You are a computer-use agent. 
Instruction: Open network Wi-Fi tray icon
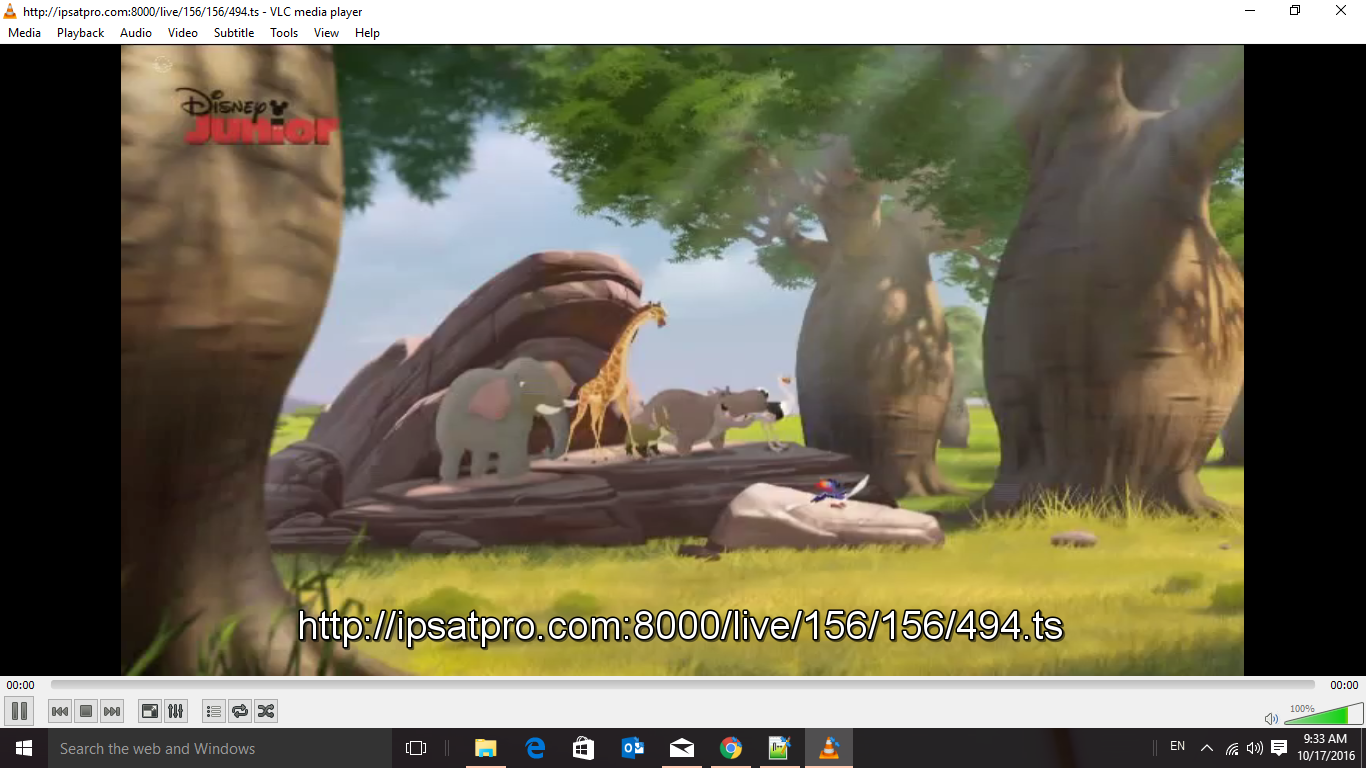pos(1232,748)
